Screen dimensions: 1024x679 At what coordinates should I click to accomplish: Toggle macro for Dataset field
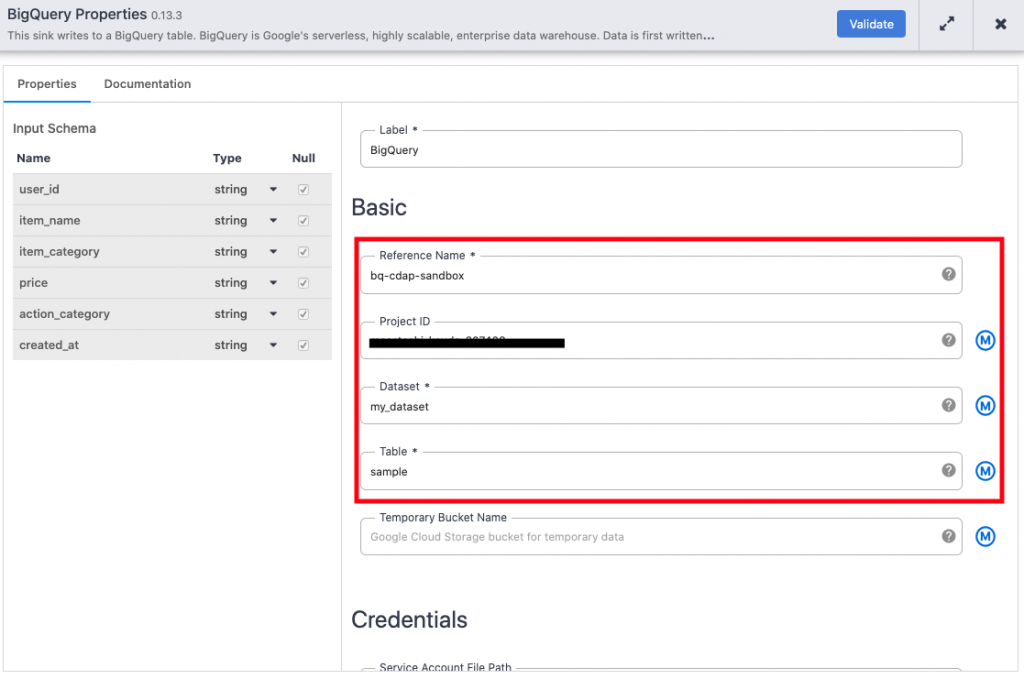coord(985,405)
